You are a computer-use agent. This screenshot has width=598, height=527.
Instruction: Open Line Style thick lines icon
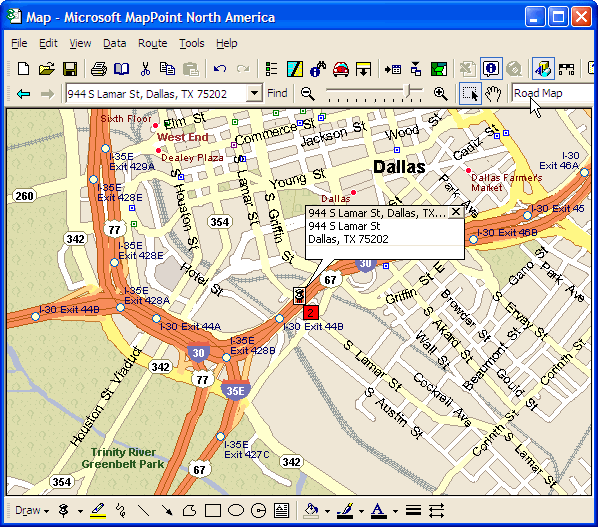click(x=413, y=511)
